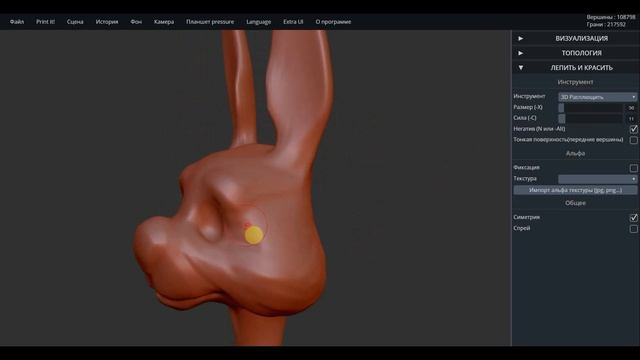The image size is (640, 360).
Task: Open the Language menu
Action: coord(258,22)
